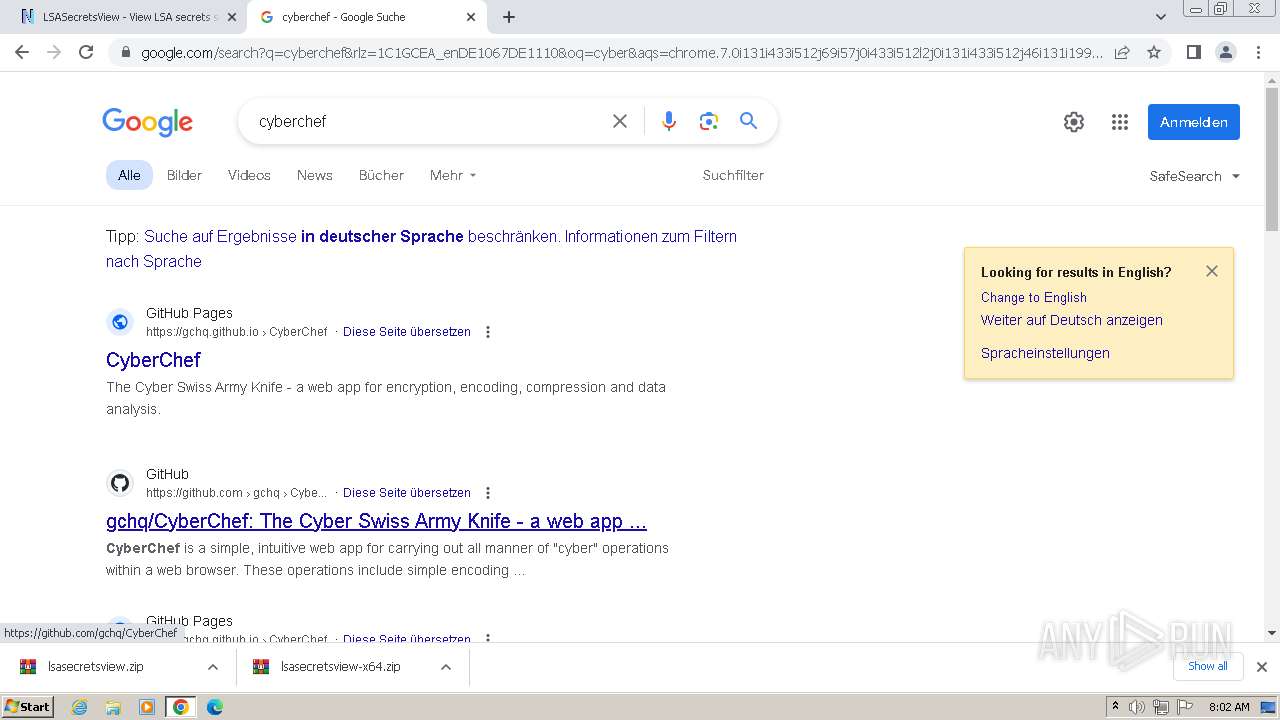The width and height of the screenshot is (1280, 720).
Task: Open the 'in deutscher Sprache' tip link
Action: 381,237
